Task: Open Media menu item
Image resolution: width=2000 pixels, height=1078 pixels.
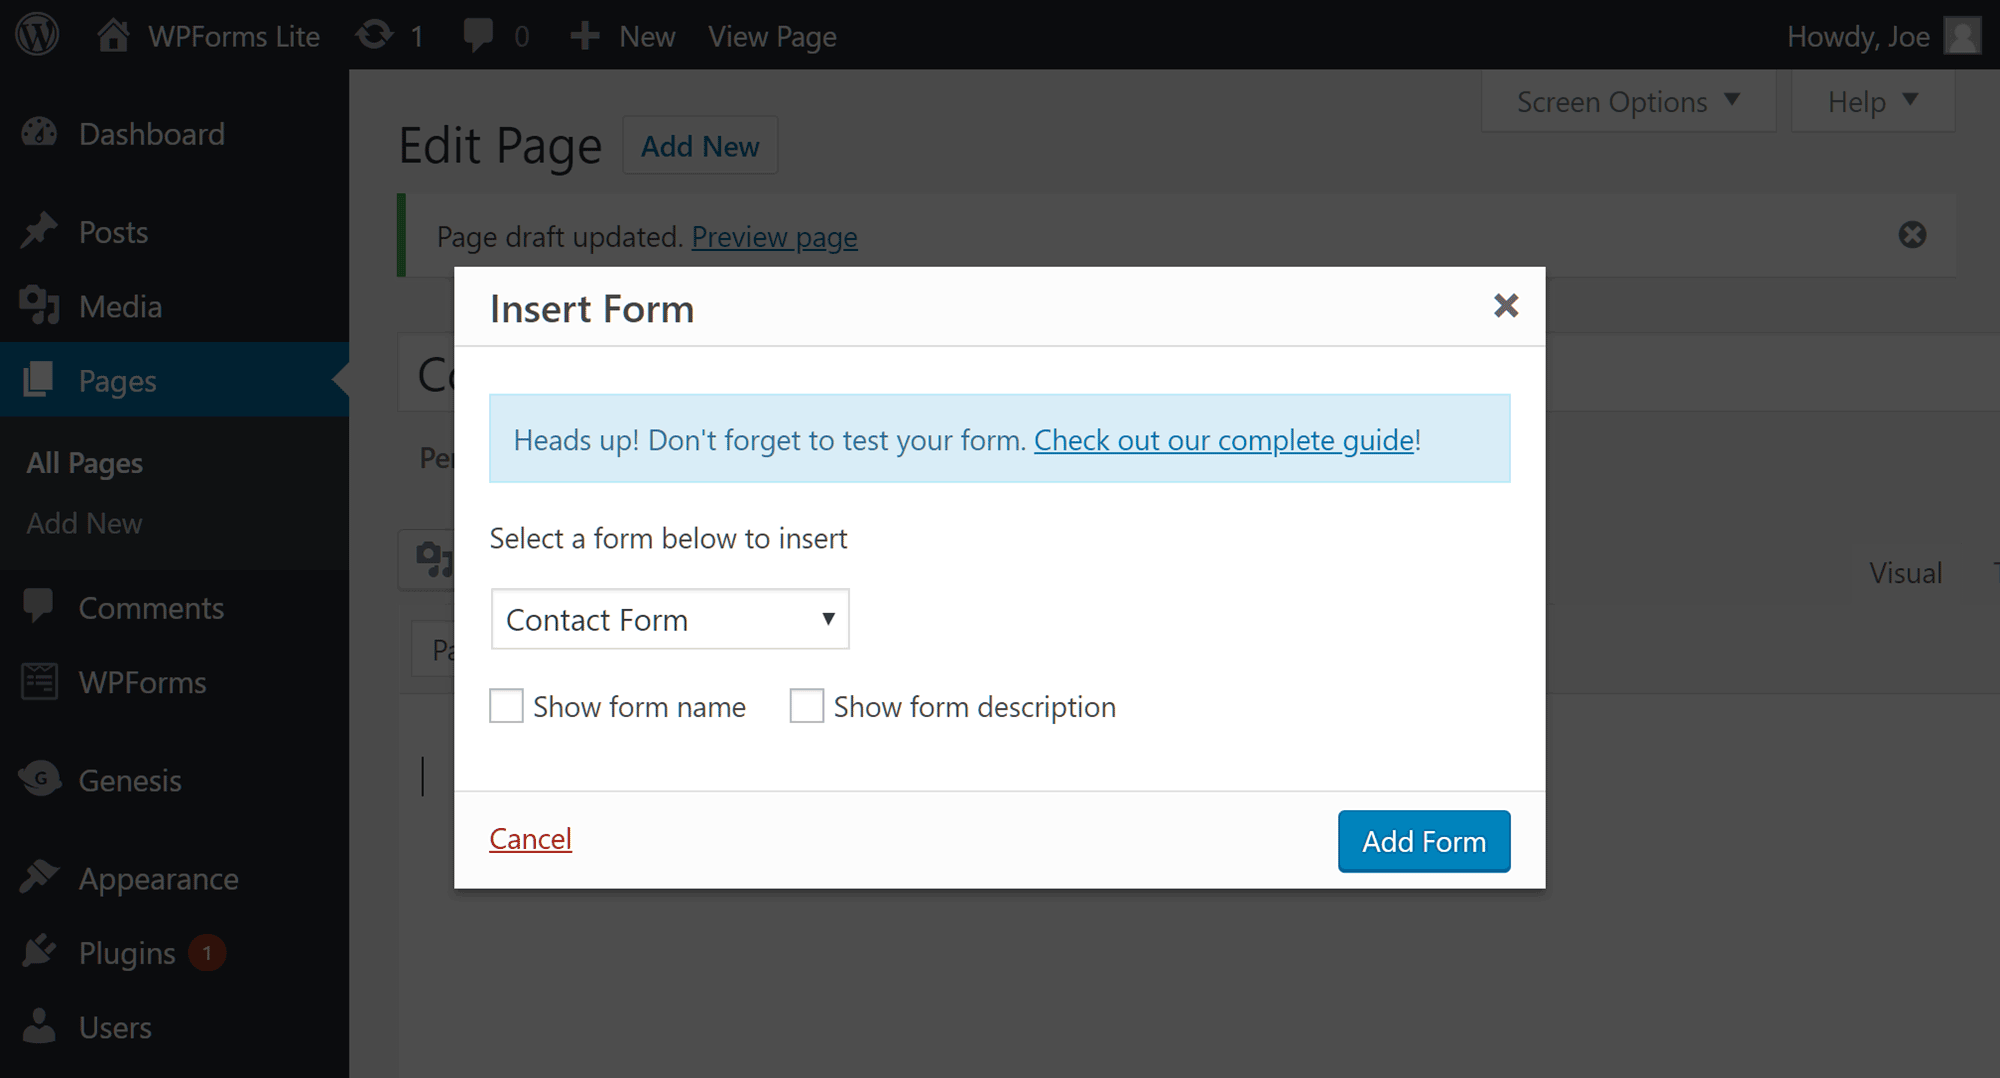Action: [x=120, y=307]
